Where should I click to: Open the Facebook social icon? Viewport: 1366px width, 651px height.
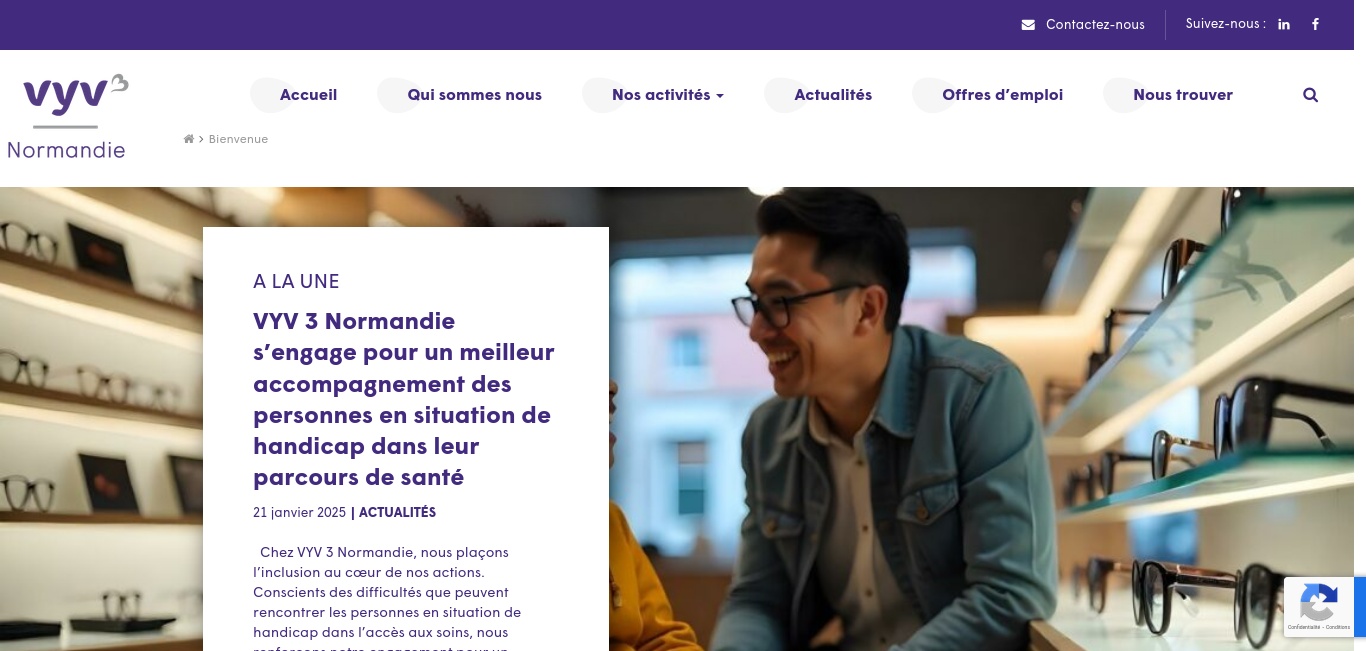[x=1315, y=24]
